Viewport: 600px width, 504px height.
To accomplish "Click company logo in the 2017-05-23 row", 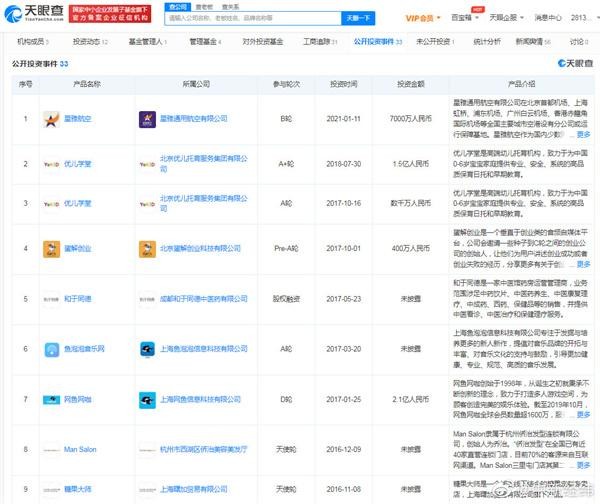I will tap(147, 299).
